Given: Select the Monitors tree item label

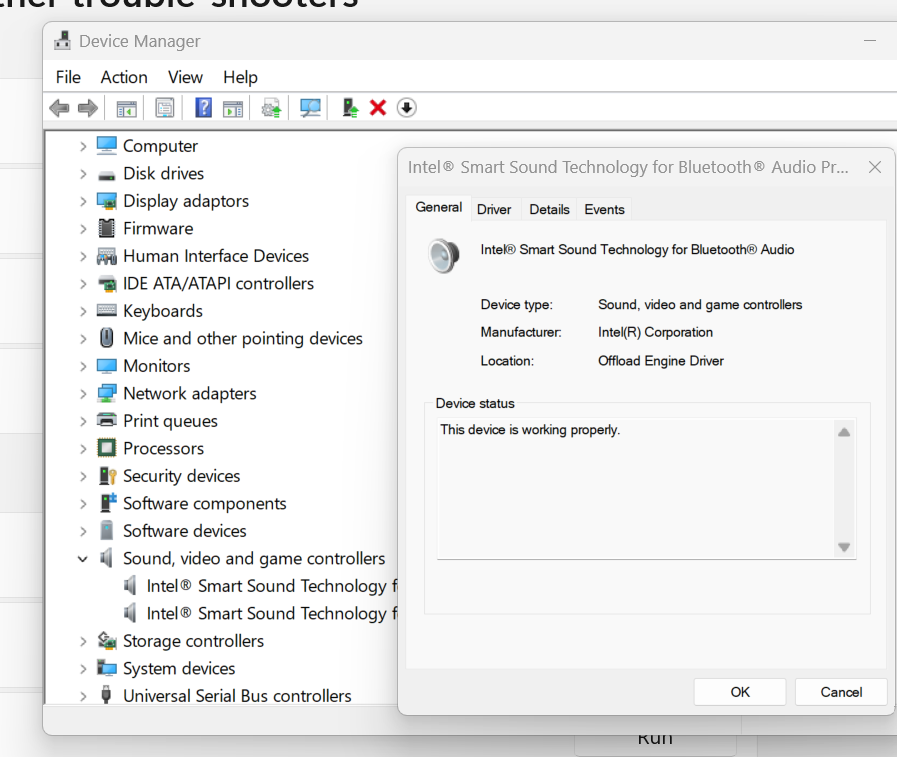Looking at the screenshot, I should pyautogui.click(x=157, y=366).
